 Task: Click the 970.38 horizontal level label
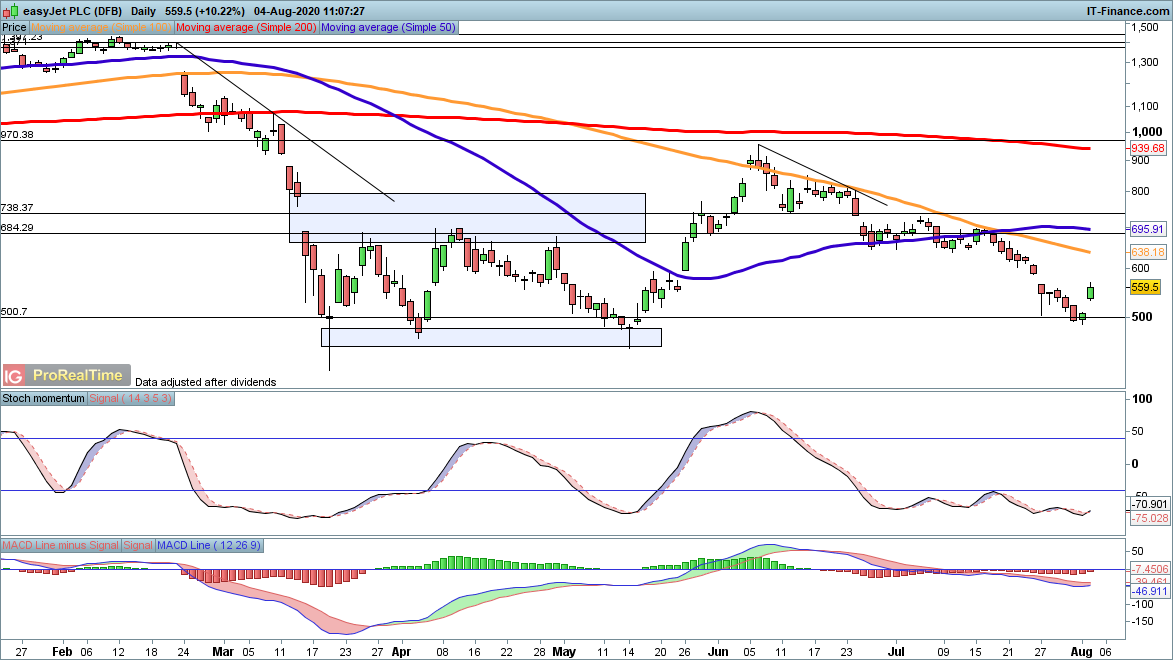click(18, 134)
